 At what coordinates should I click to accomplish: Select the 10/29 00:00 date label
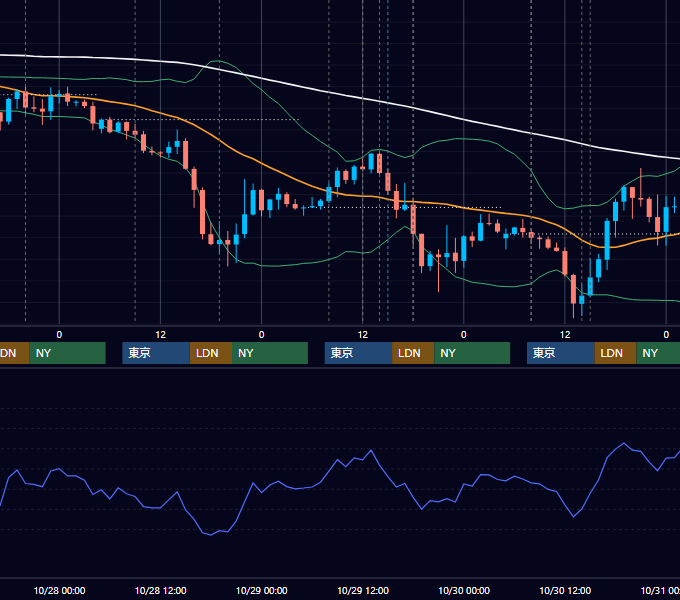click(x=262, y=590)
